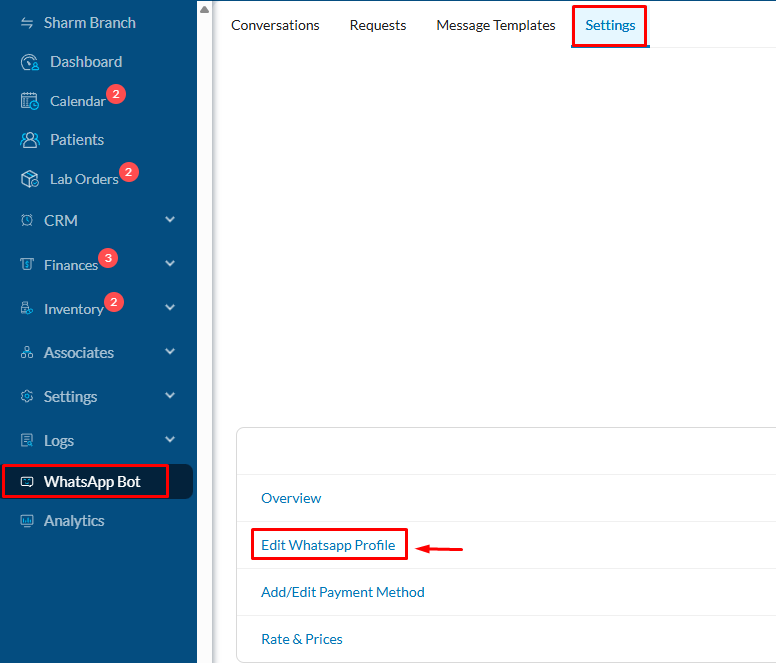The width and height of the screenshot is (776, 663).
Task: Click the Settings gear icon in sidebar
Action: 27,396
